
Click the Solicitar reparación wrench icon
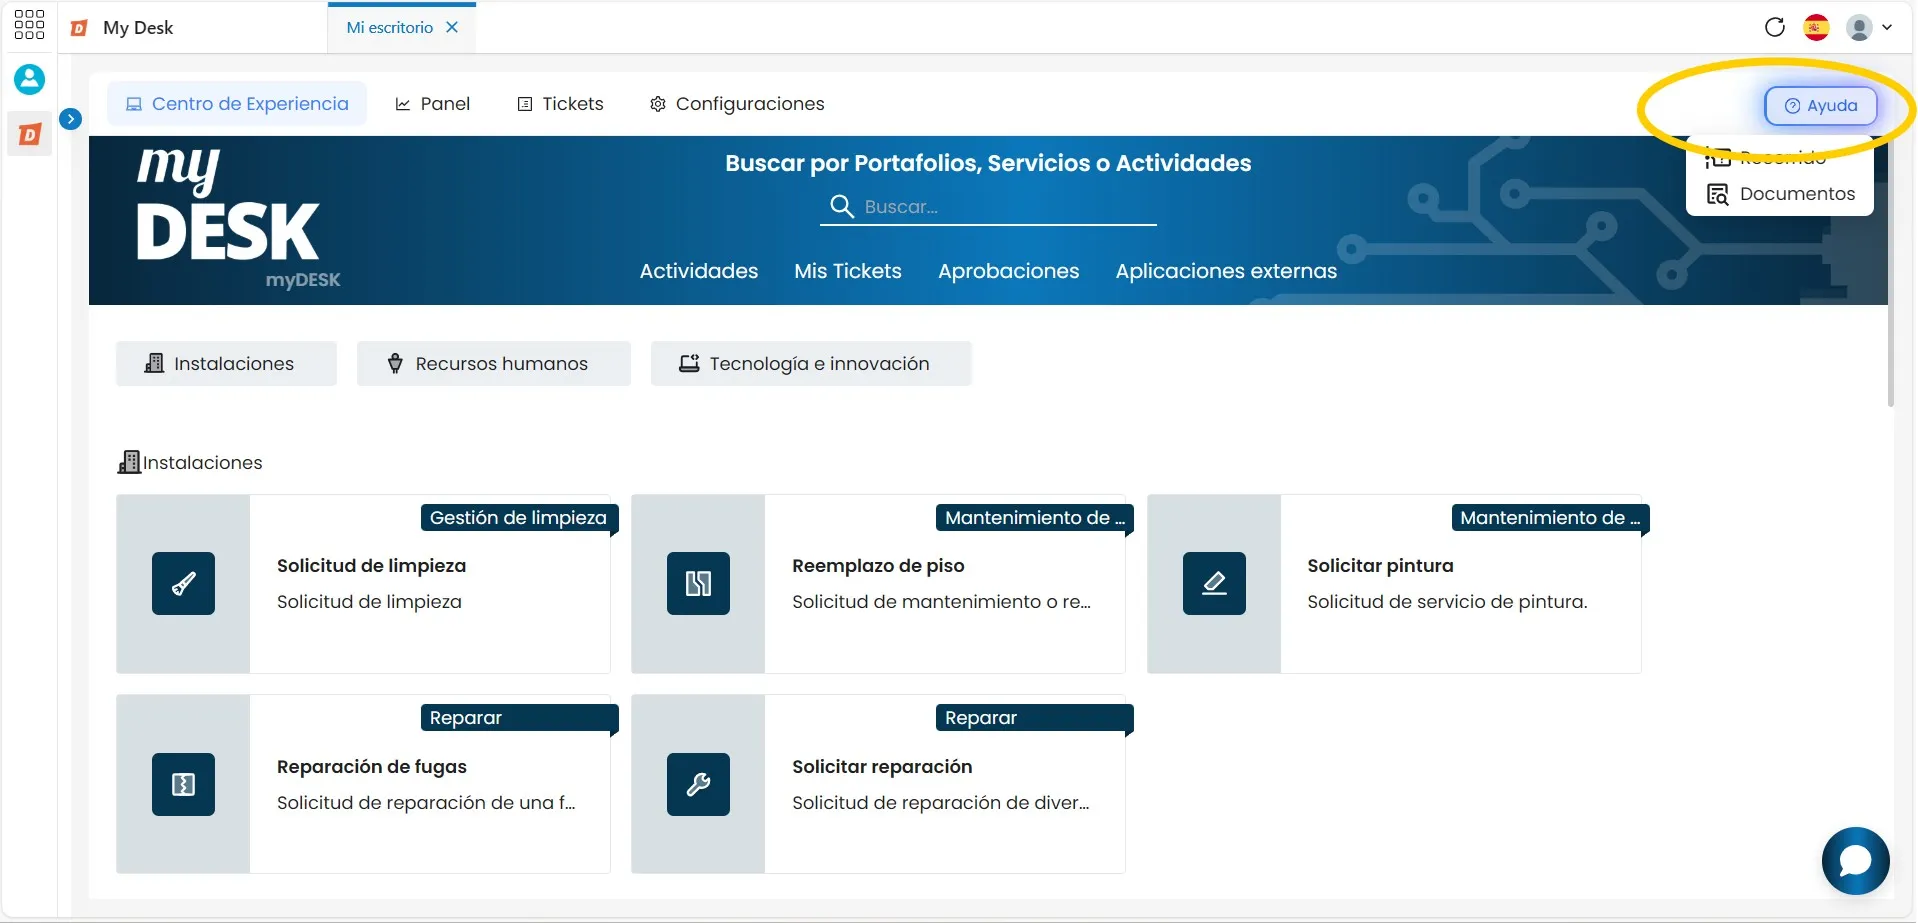point(698,784)
